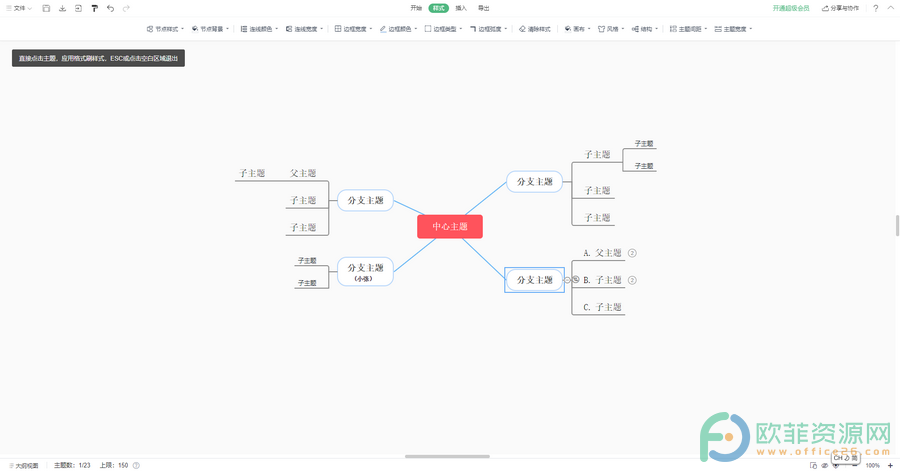
Task: Click the 父主题 node on the left
Action: pos(303,173)
